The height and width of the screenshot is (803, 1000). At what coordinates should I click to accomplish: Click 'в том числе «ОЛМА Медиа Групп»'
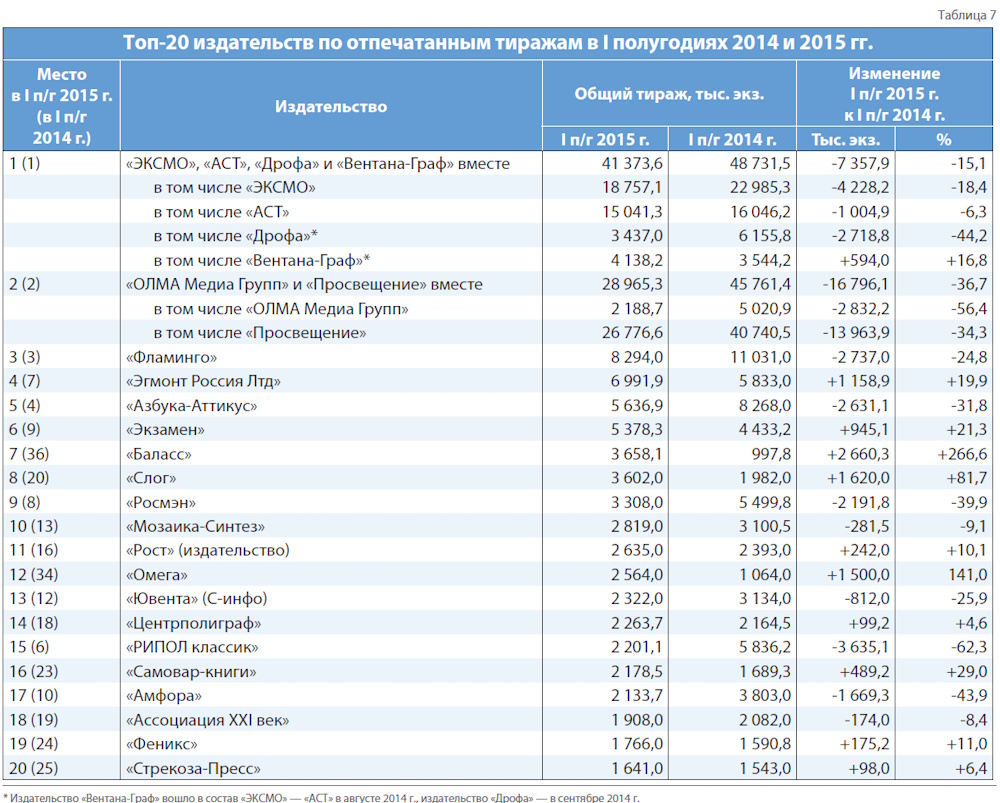[x=281, y=309]
